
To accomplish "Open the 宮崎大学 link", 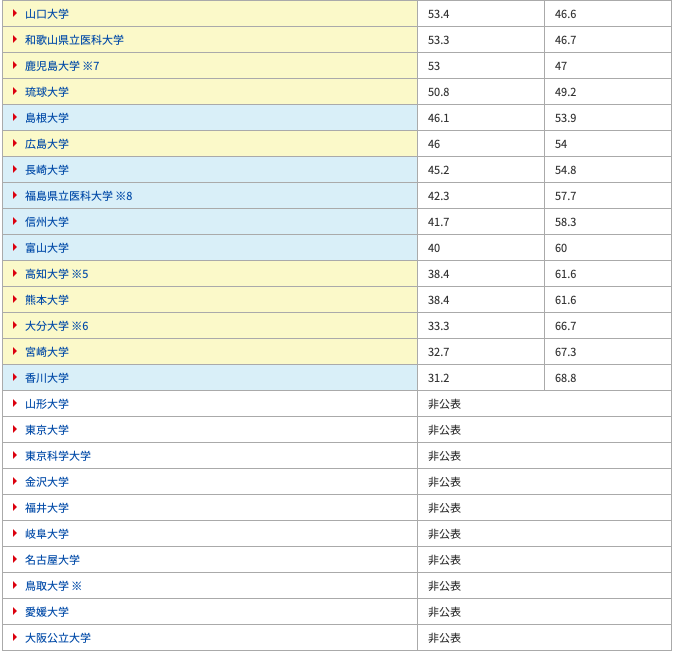I will coord(47,352).
